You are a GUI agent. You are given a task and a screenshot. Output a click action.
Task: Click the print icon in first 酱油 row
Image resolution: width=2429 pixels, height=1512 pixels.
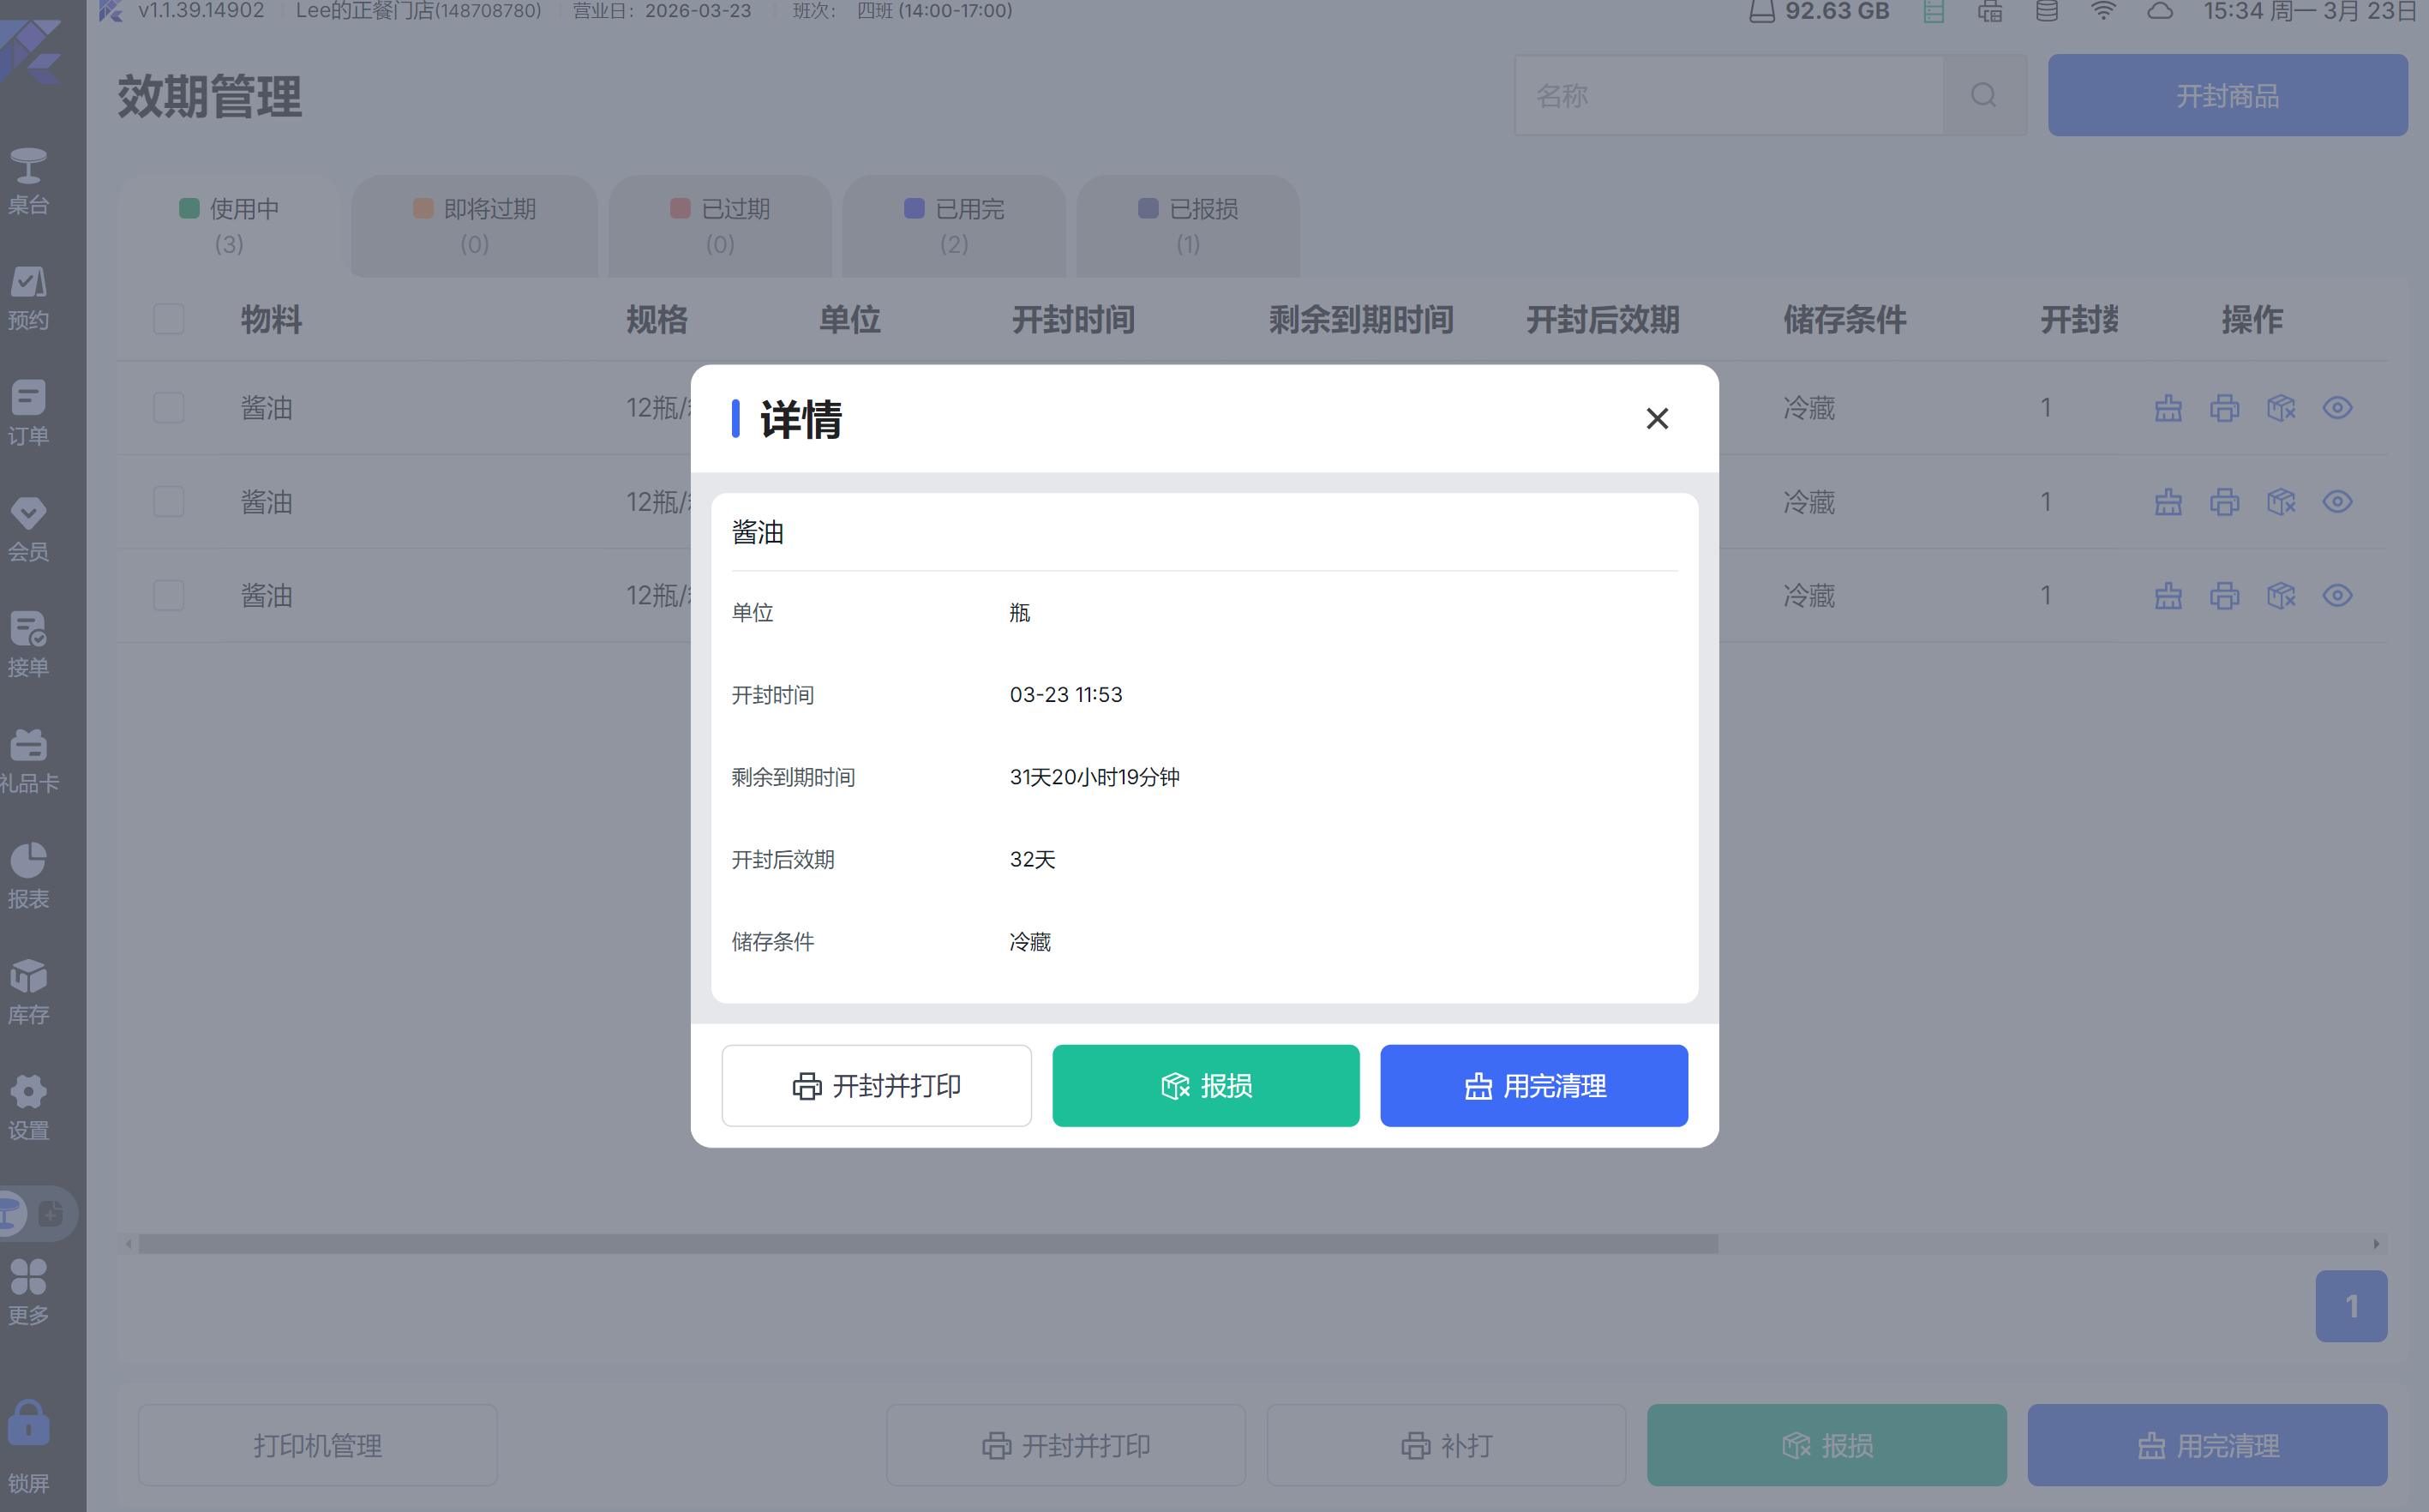pyautogui.click(x=2224, y=408)
